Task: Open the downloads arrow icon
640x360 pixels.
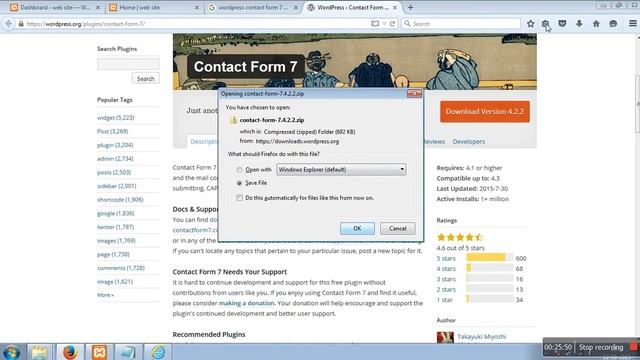Action: (x=579, y=24)
